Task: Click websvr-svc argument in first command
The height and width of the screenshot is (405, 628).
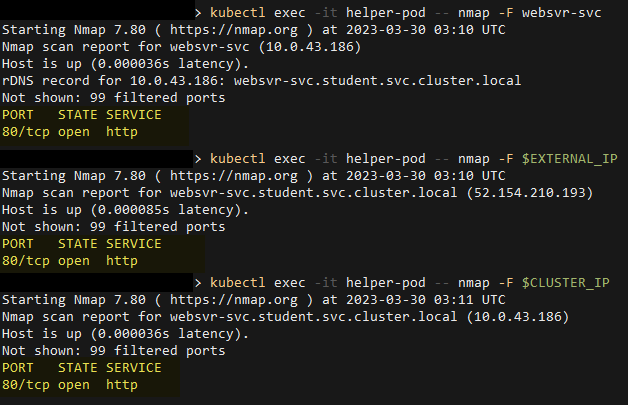Action: point(562,13)
